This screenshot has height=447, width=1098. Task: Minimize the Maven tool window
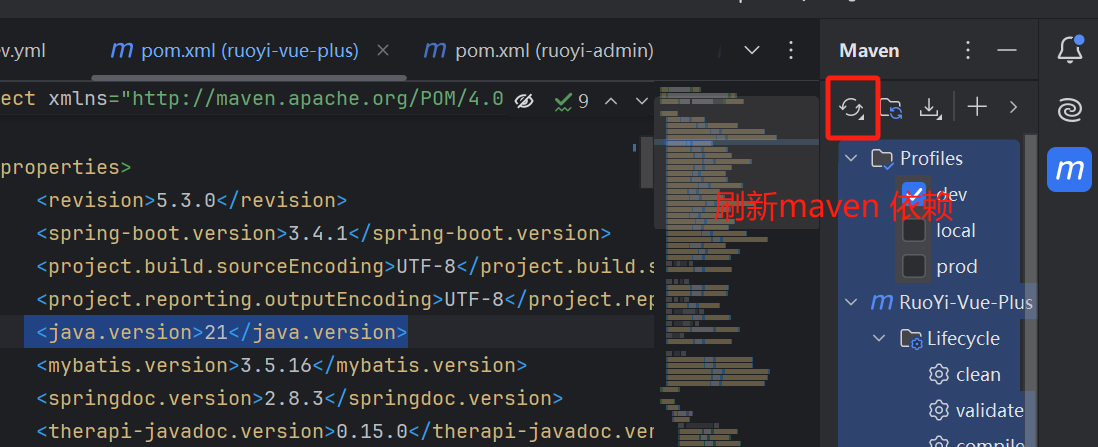point(1007,50)
